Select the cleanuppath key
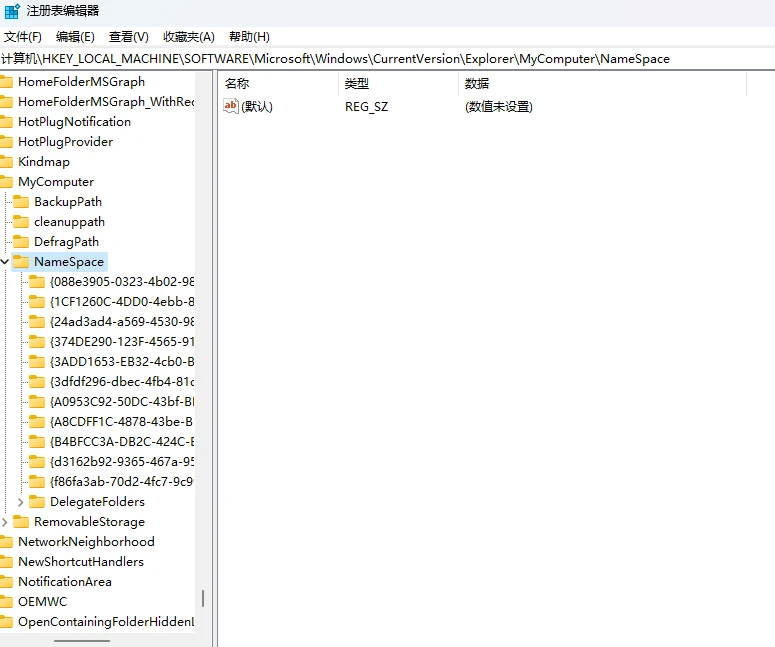Image resolution: width=775 pixels, height=647 pixels. click(x=70, y=222)
